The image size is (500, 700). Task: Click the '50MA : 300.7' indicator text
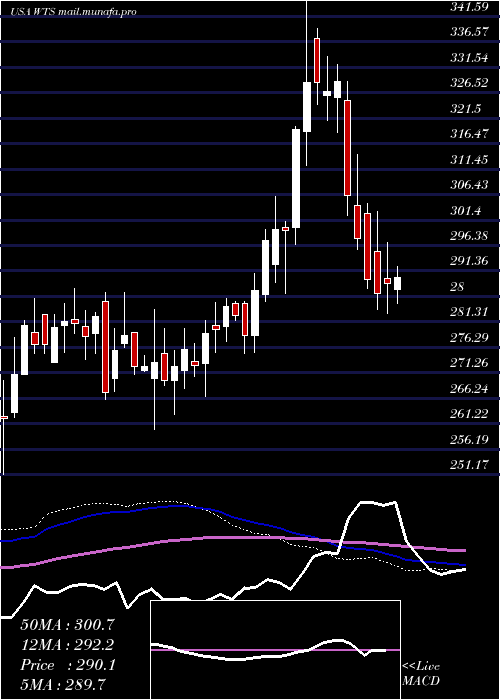(x=67, y=624)
